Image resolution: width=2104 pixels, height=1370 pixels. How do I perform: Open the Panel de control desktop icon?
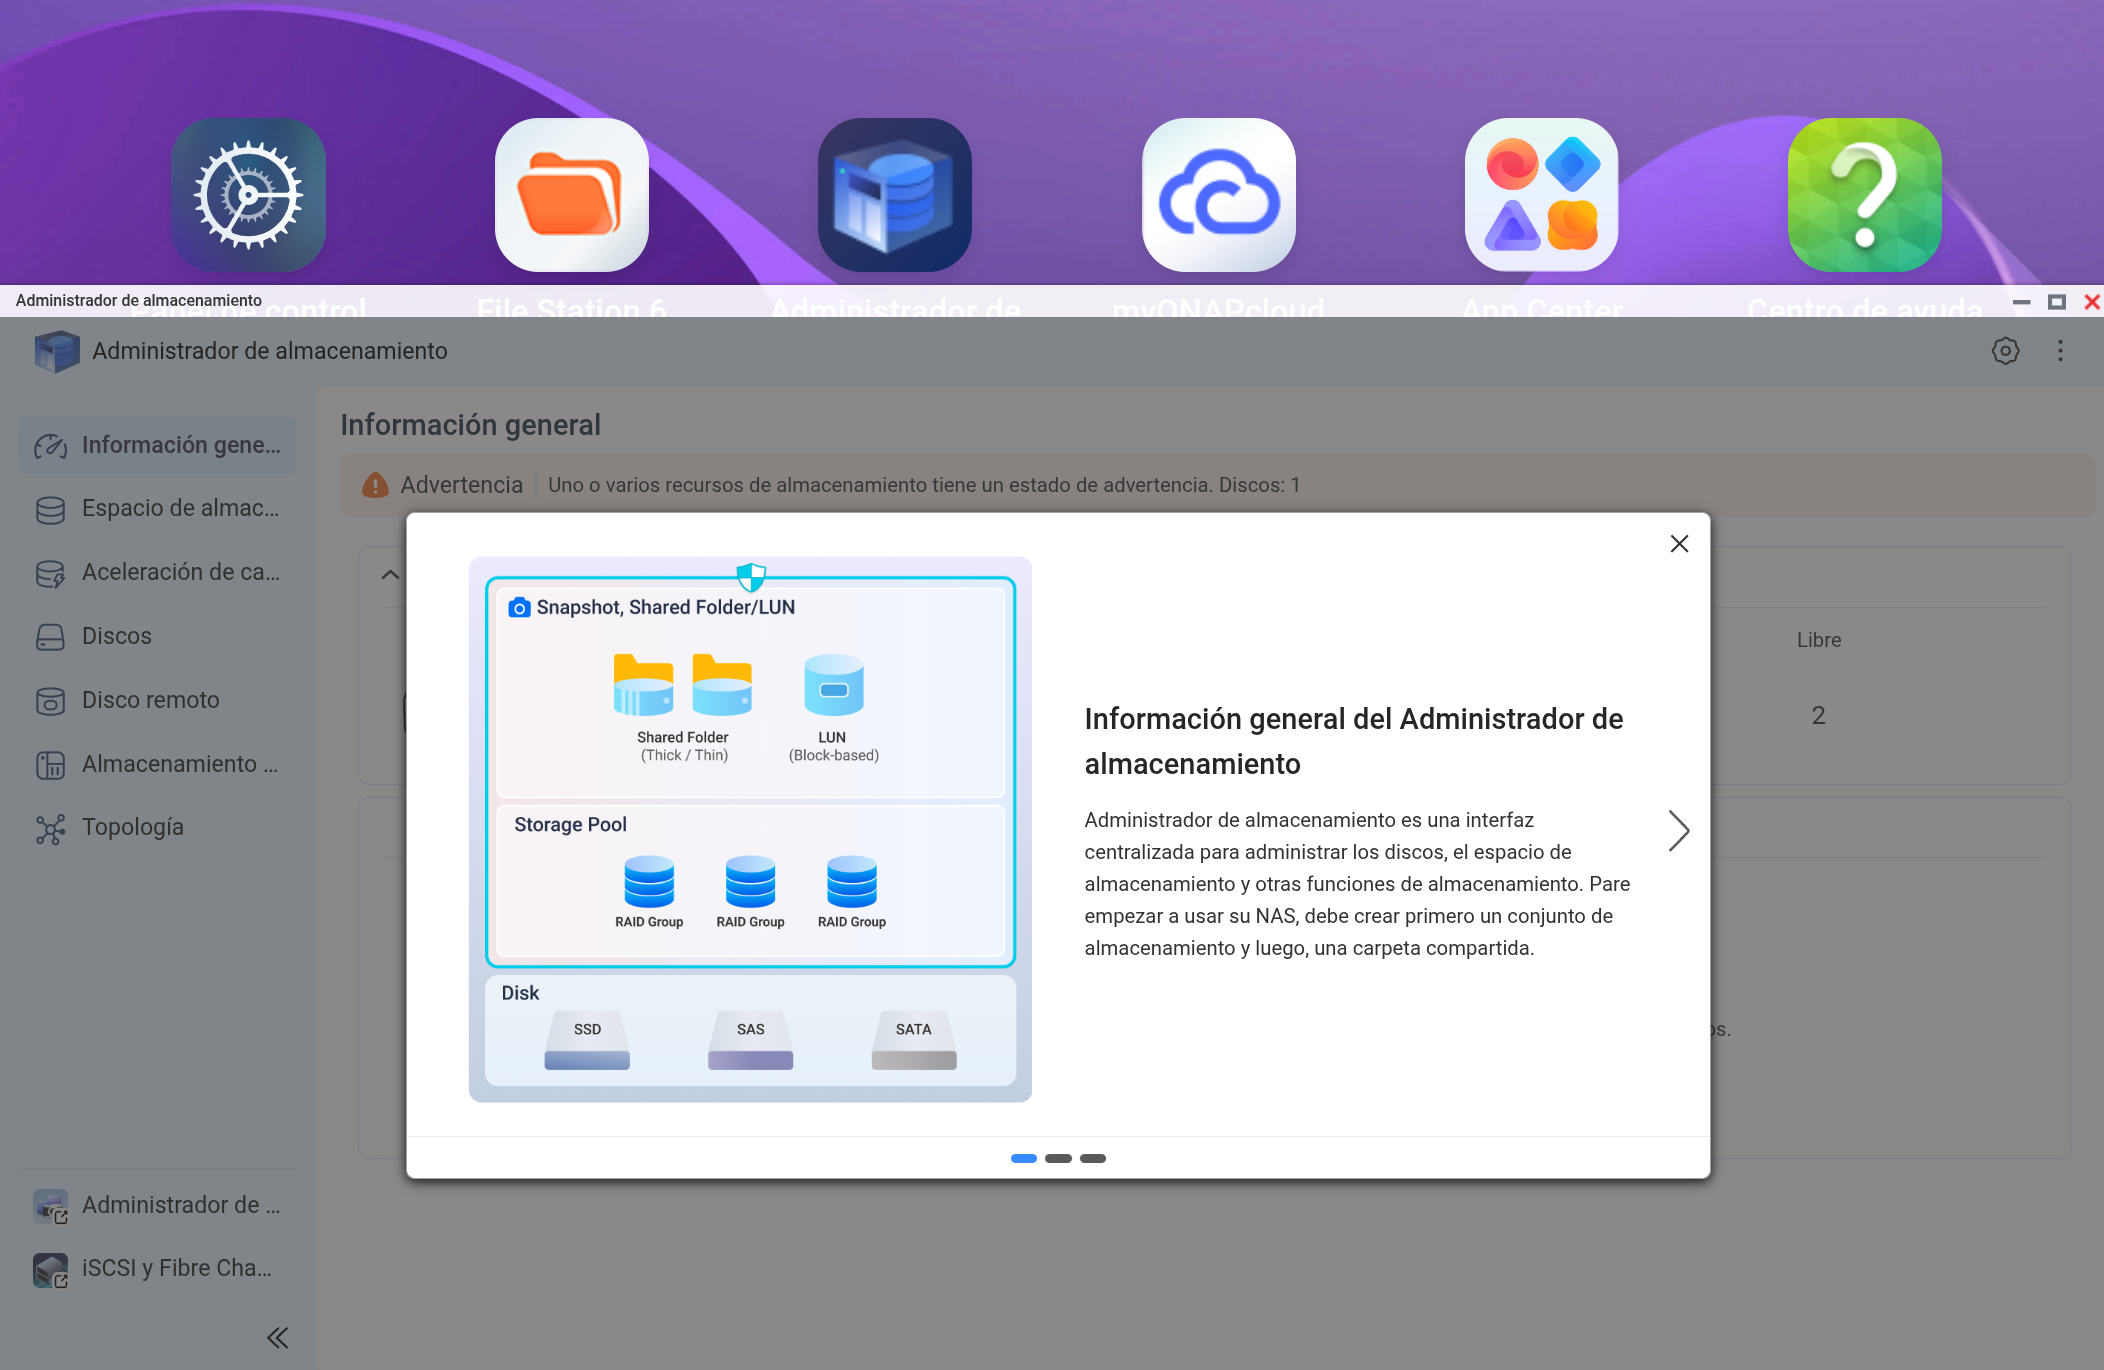[248, 195]
